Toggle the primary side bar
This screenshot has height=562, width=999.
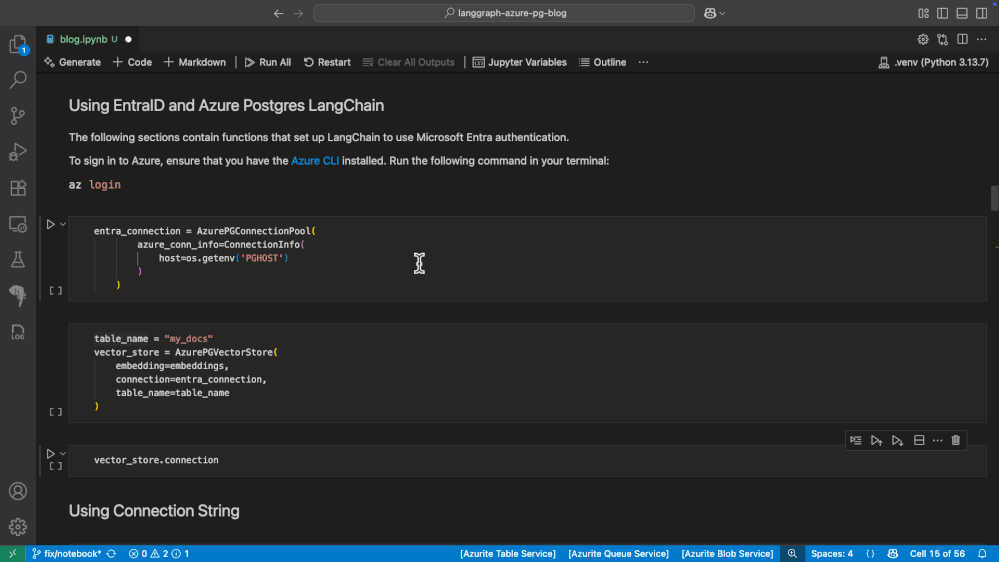[943, 13]
